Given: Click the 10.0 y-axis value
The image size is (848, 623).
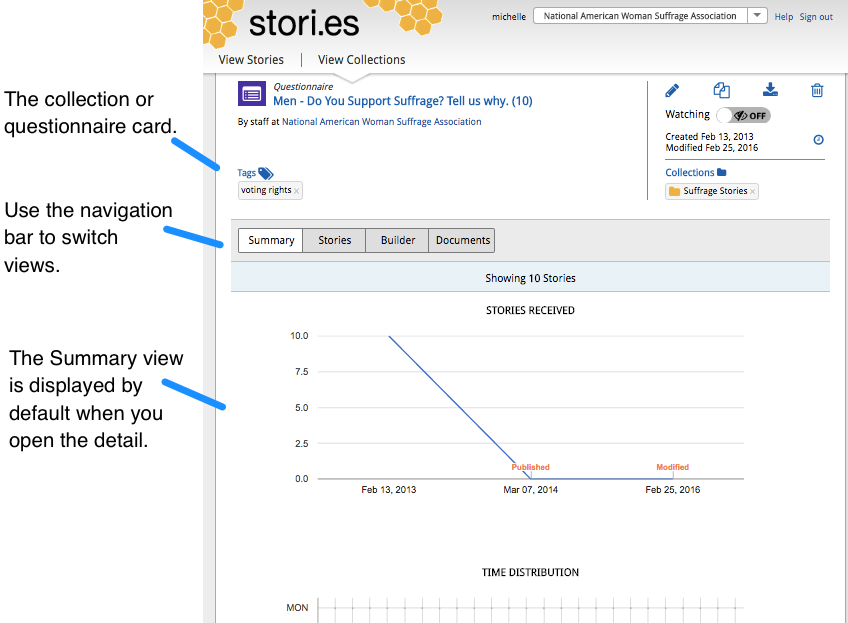Looking at the screenshot, I should (299, 336).
